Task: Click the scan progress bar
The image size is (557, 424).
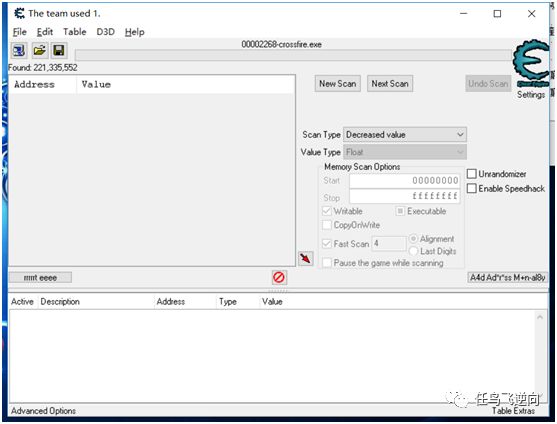Action: [x=293, y=55]
